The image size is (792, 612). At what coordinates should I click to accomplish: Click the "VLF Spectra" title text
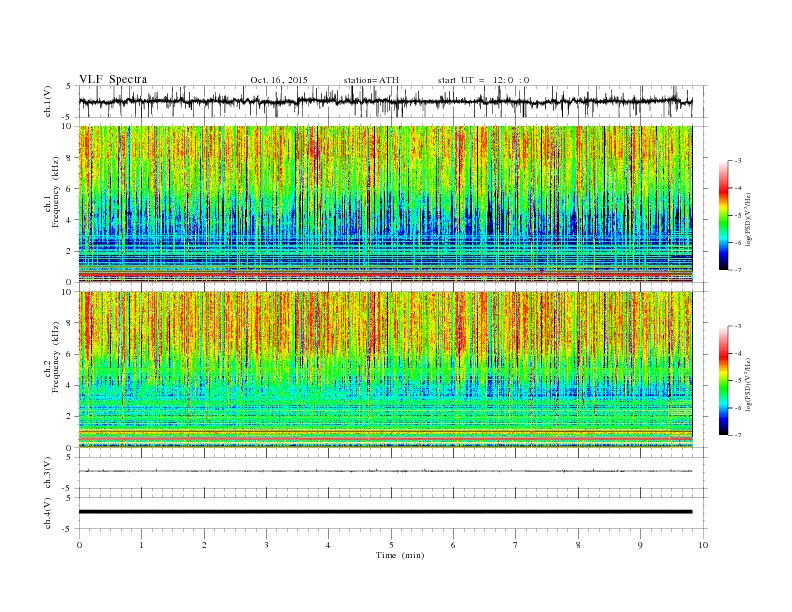tap(113, 80)
